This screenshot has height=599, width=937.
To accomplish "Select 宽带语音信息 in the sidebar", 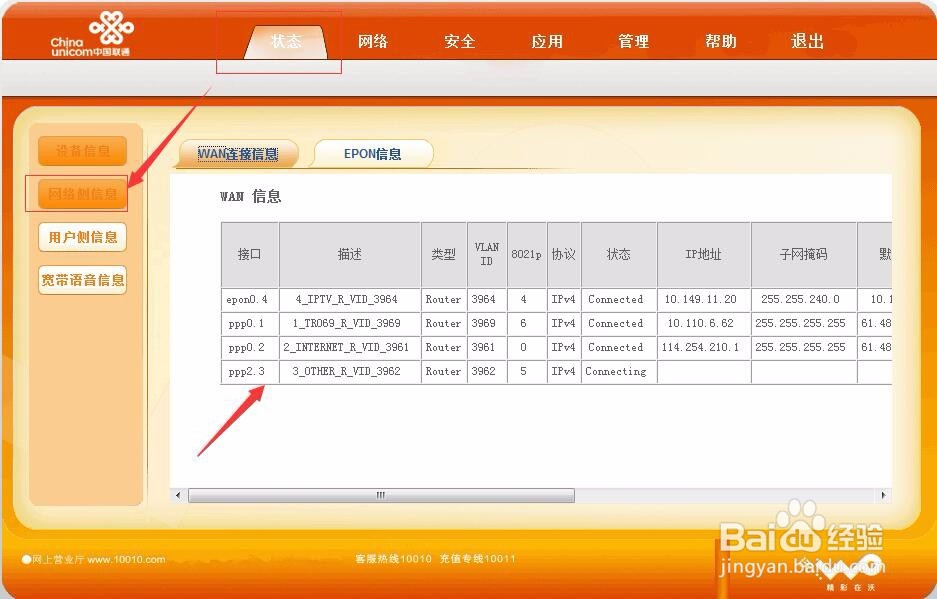I will point(82,279).
